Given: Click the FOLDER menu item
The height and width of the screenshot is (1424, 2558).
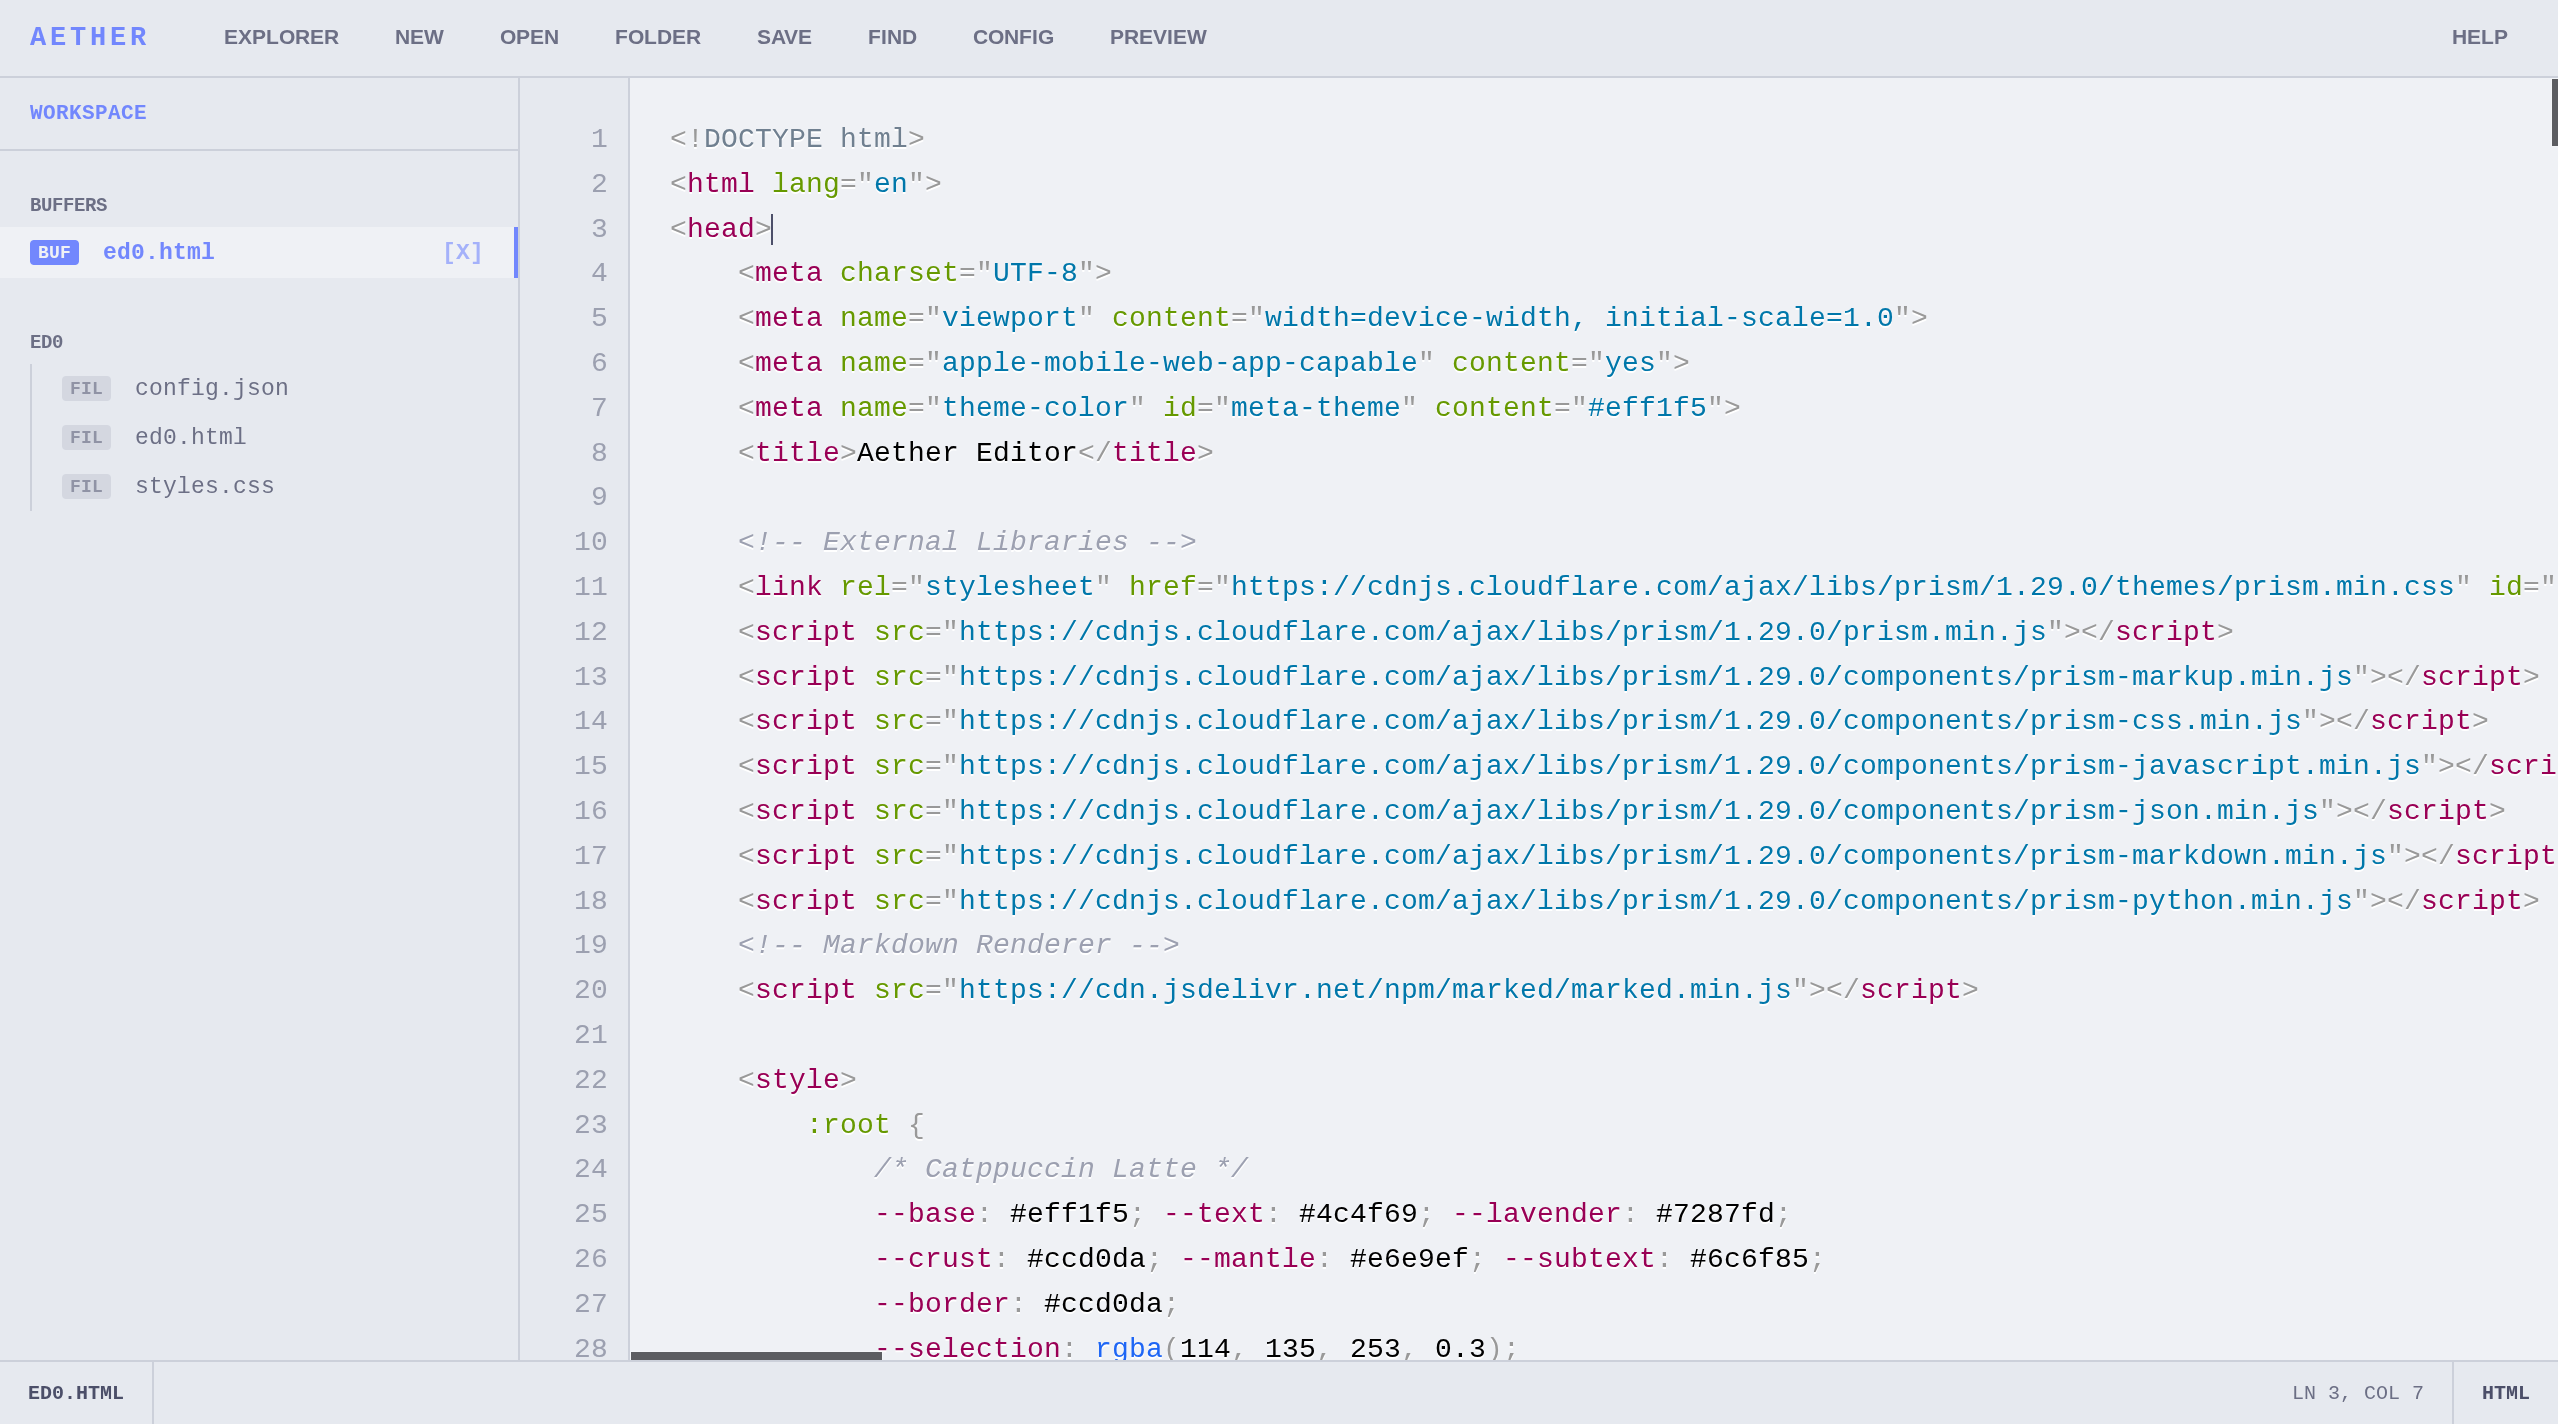Looking at the screenshot, I should pyautogui.click(x=657, y=37).
